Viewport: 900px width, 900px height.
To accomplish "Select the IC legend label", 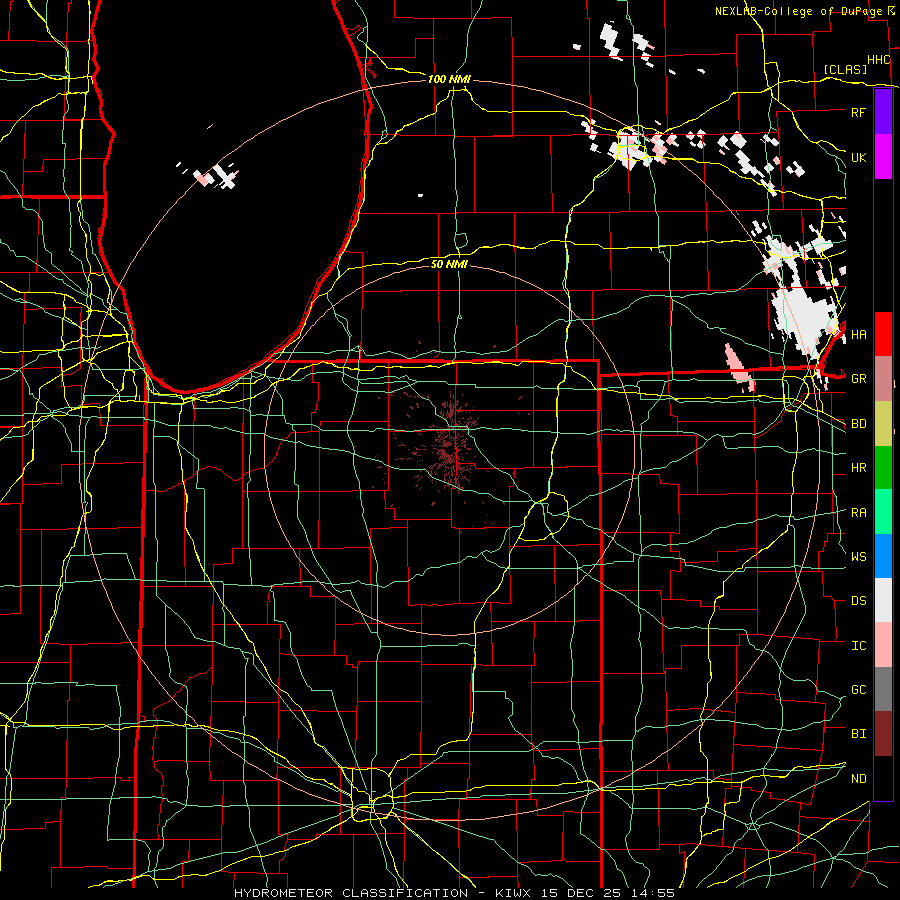I will pyautogui.click(x=858, y=645).
